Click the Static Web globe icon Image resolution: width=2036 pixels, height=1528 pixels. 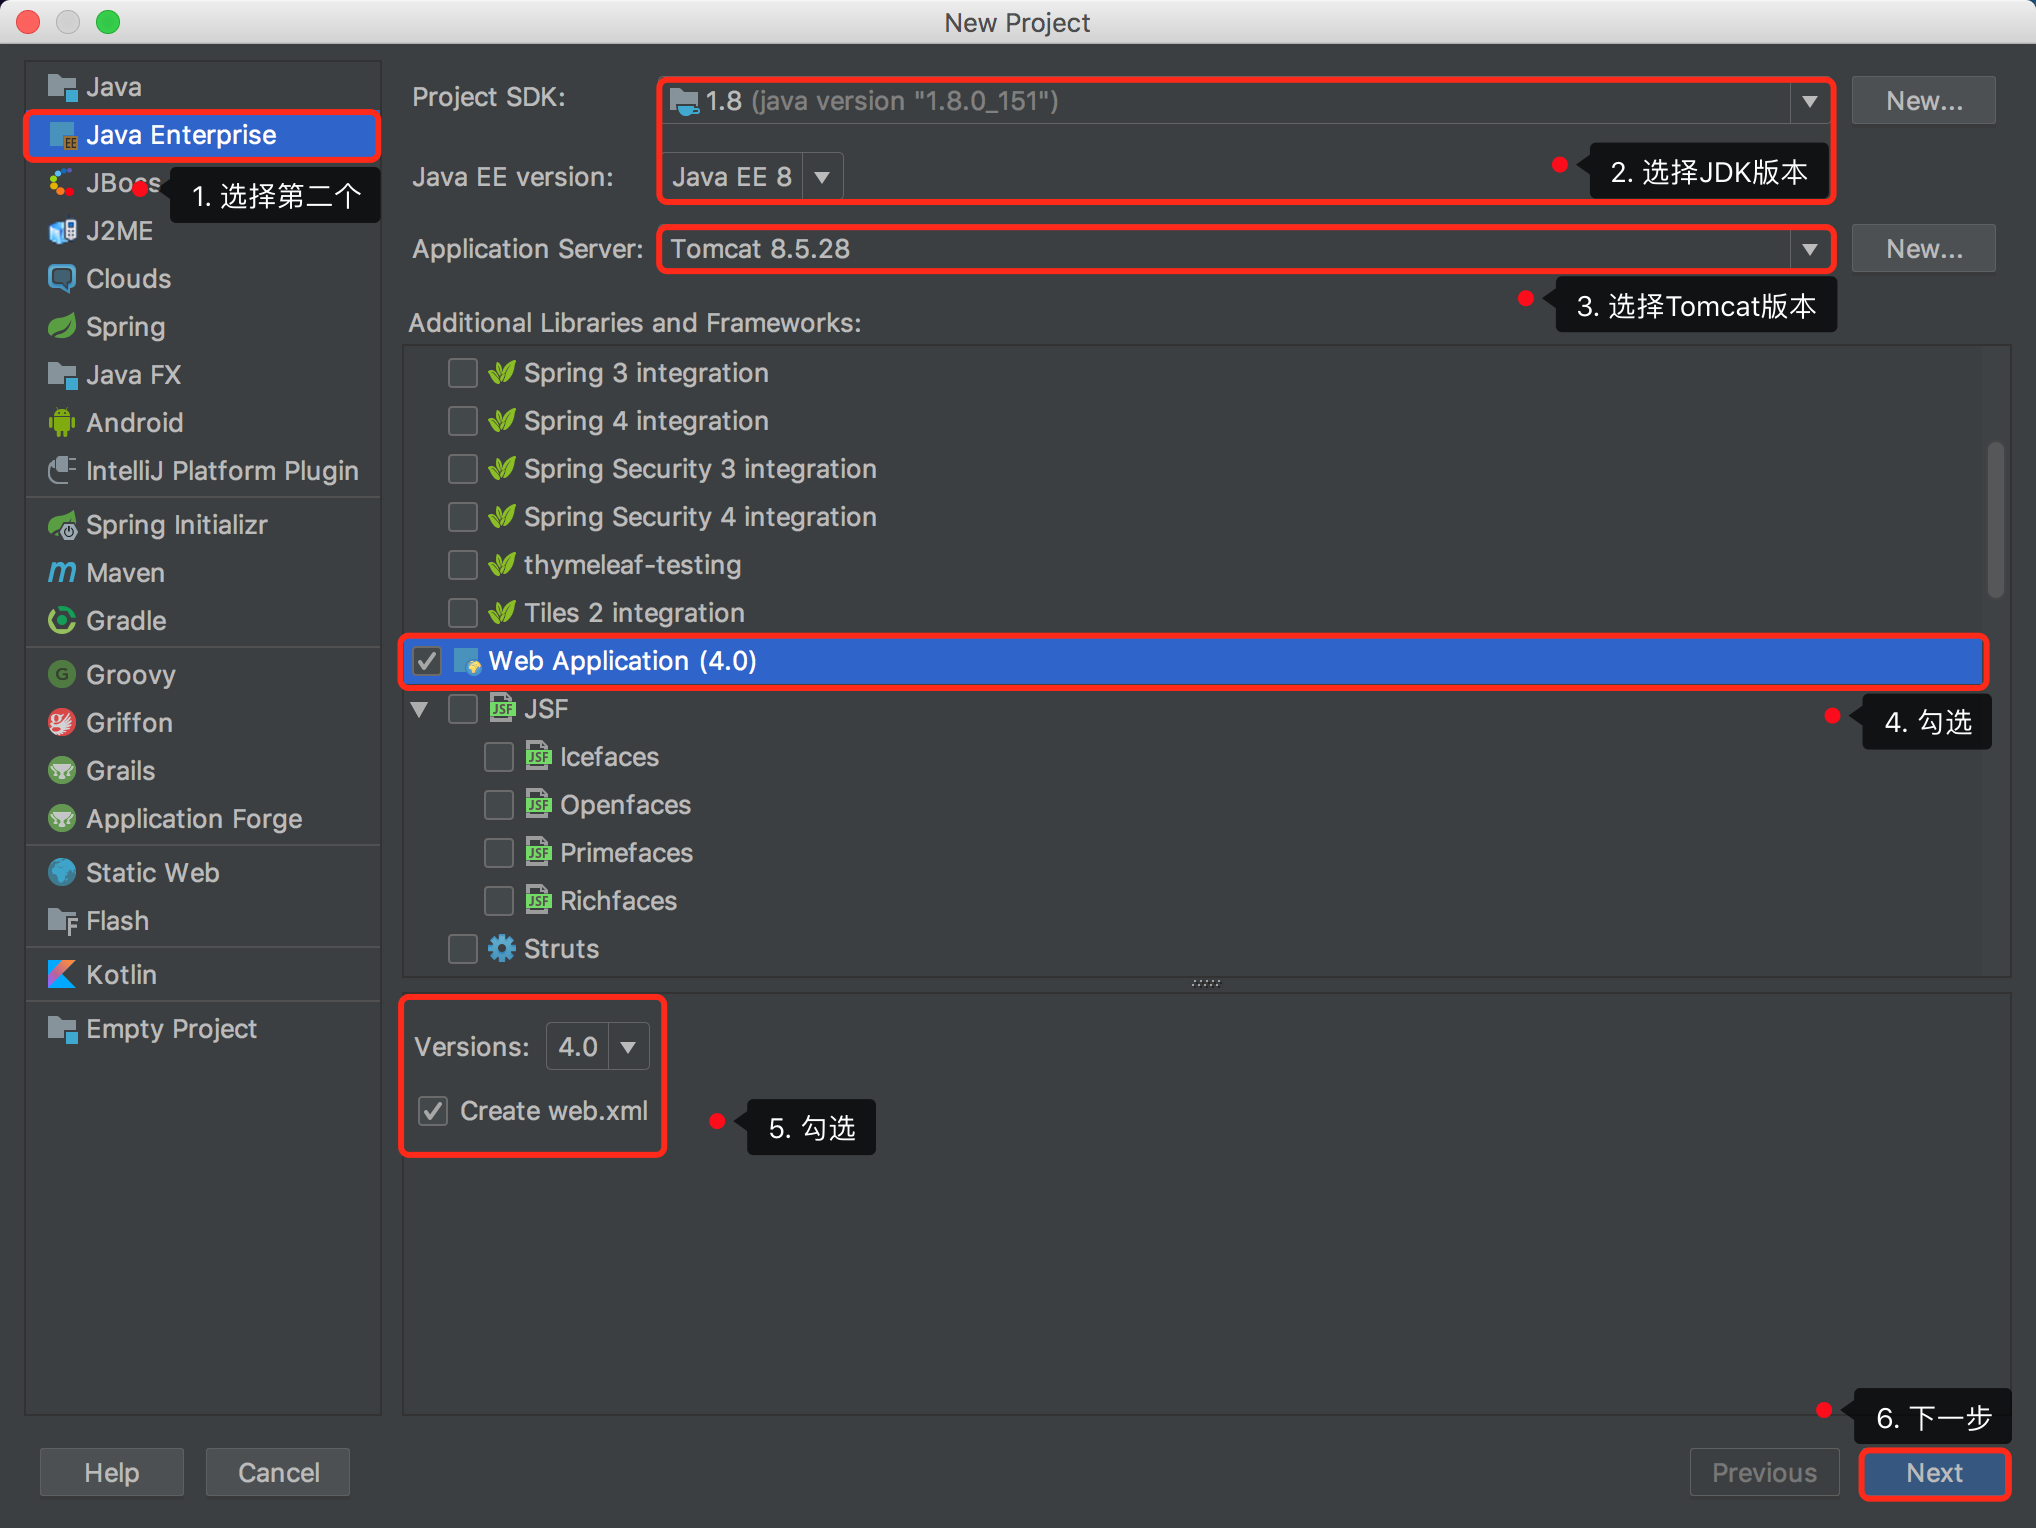[62, 873]
